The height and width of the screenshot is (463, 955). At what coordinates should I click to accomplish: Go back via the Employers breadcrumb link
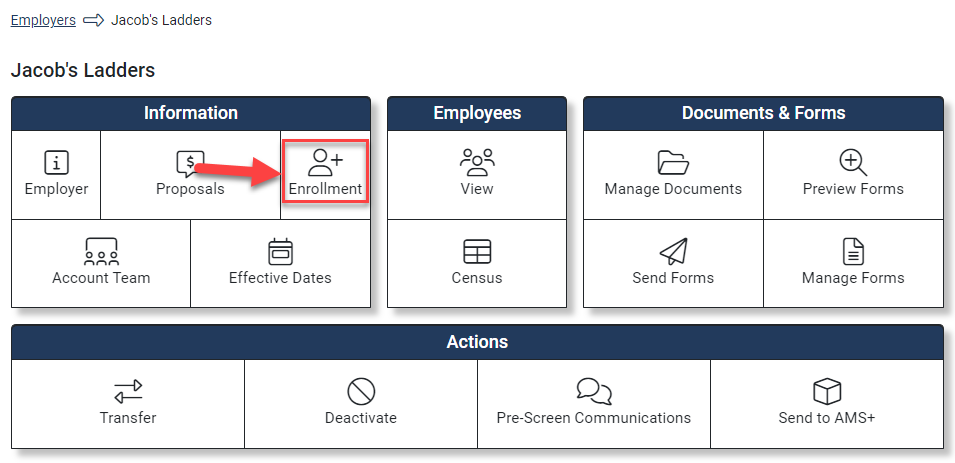[43, 20]
